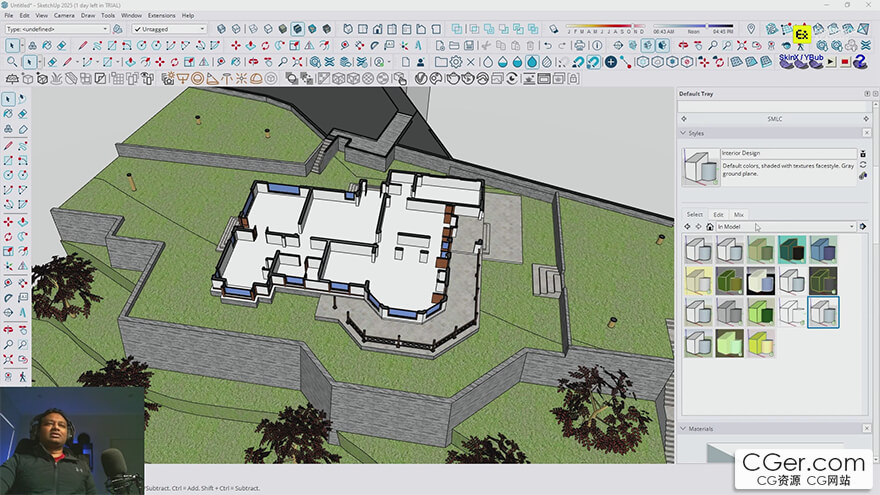This screenshot has height=495, width=880.
Task: Open the styles Details arrow menu
Action: (x=863, y=227)
